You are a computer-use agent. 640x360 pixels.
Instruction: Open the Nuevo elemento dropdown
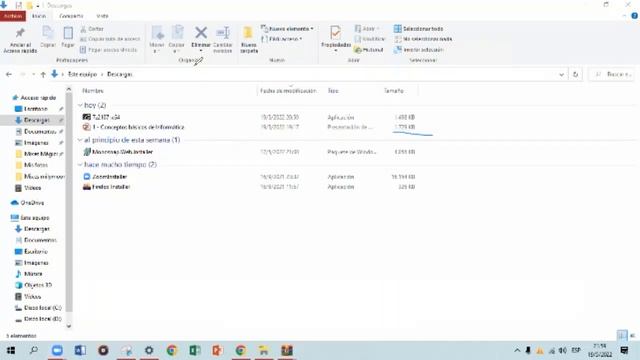(x=287, y=29)
